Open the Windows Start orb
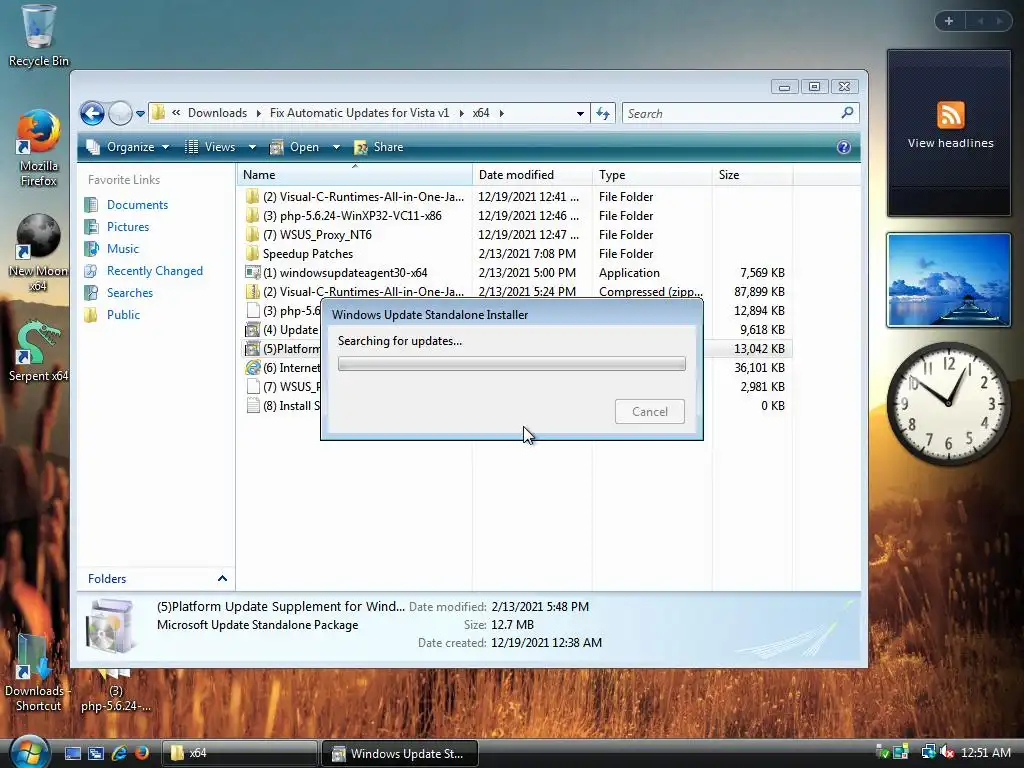 tap(28, 752)
